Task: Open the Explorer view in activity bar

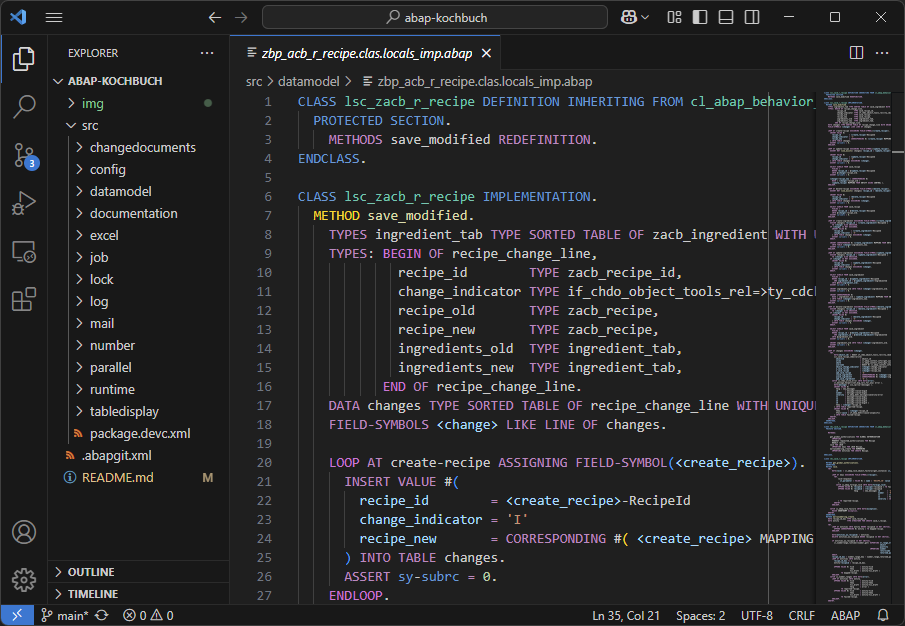Action: (x=24, y=59)
